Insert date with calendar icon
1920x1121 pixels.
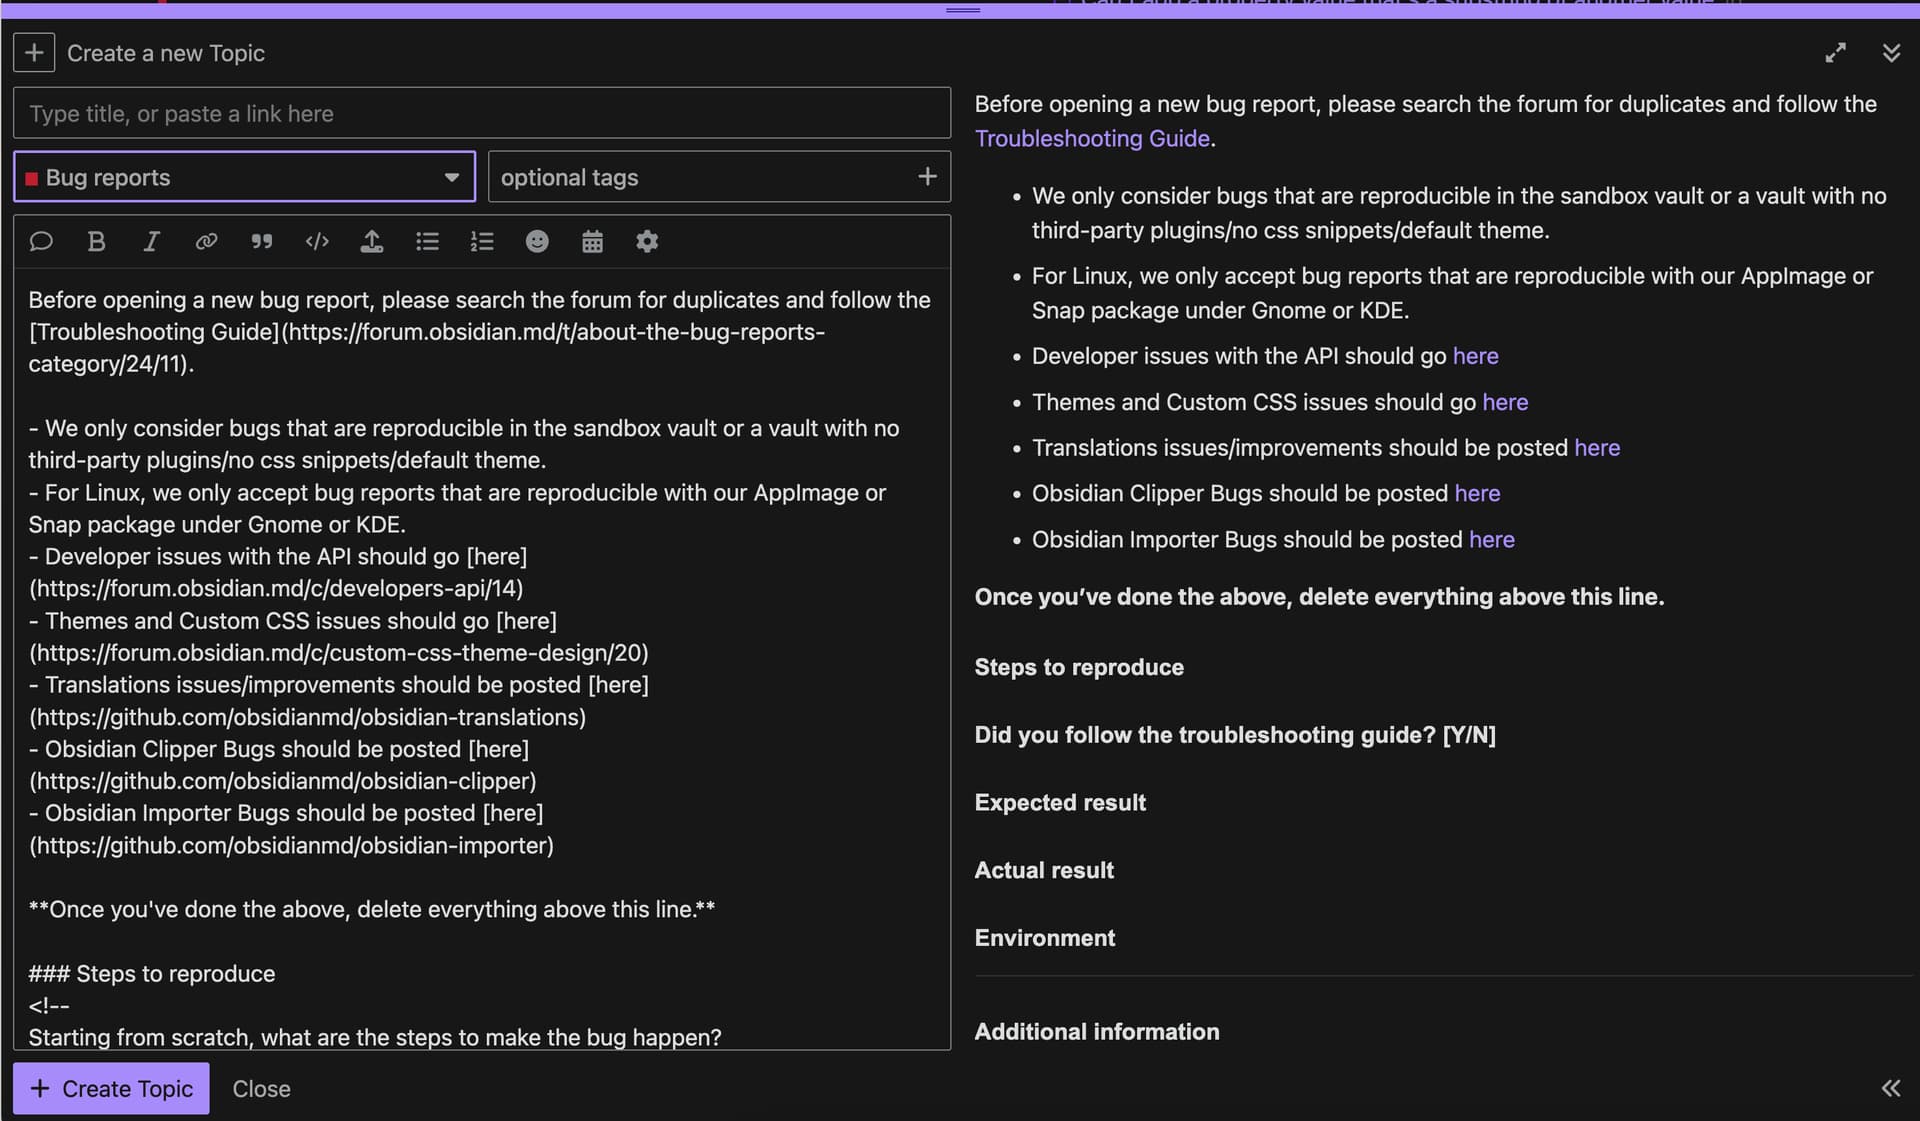click(x=592, y=241)
